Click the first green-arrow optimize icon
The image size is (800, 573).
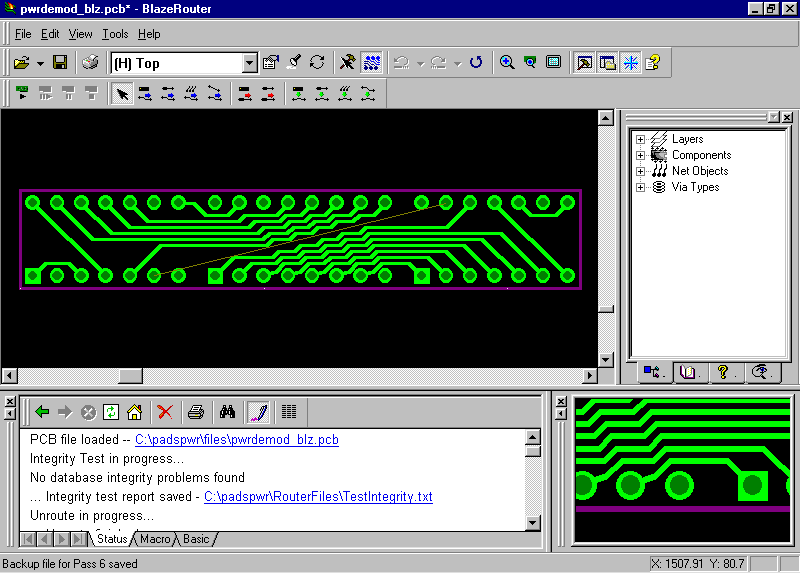click(298, 94)
